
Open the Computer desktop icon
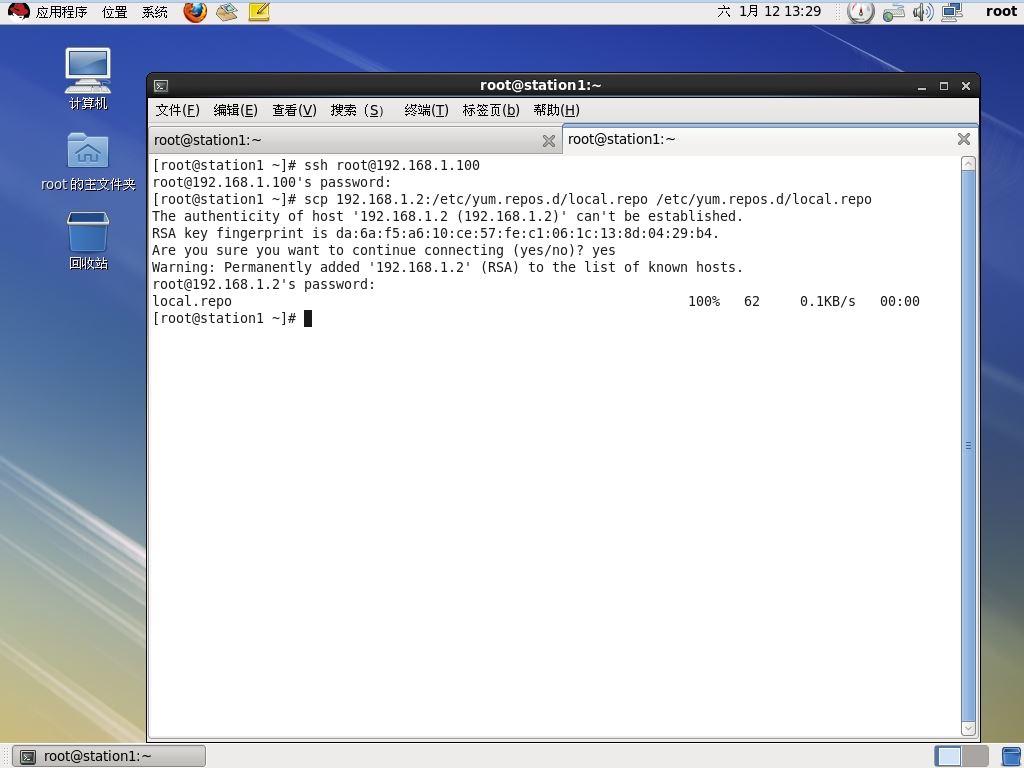[88, 78]
